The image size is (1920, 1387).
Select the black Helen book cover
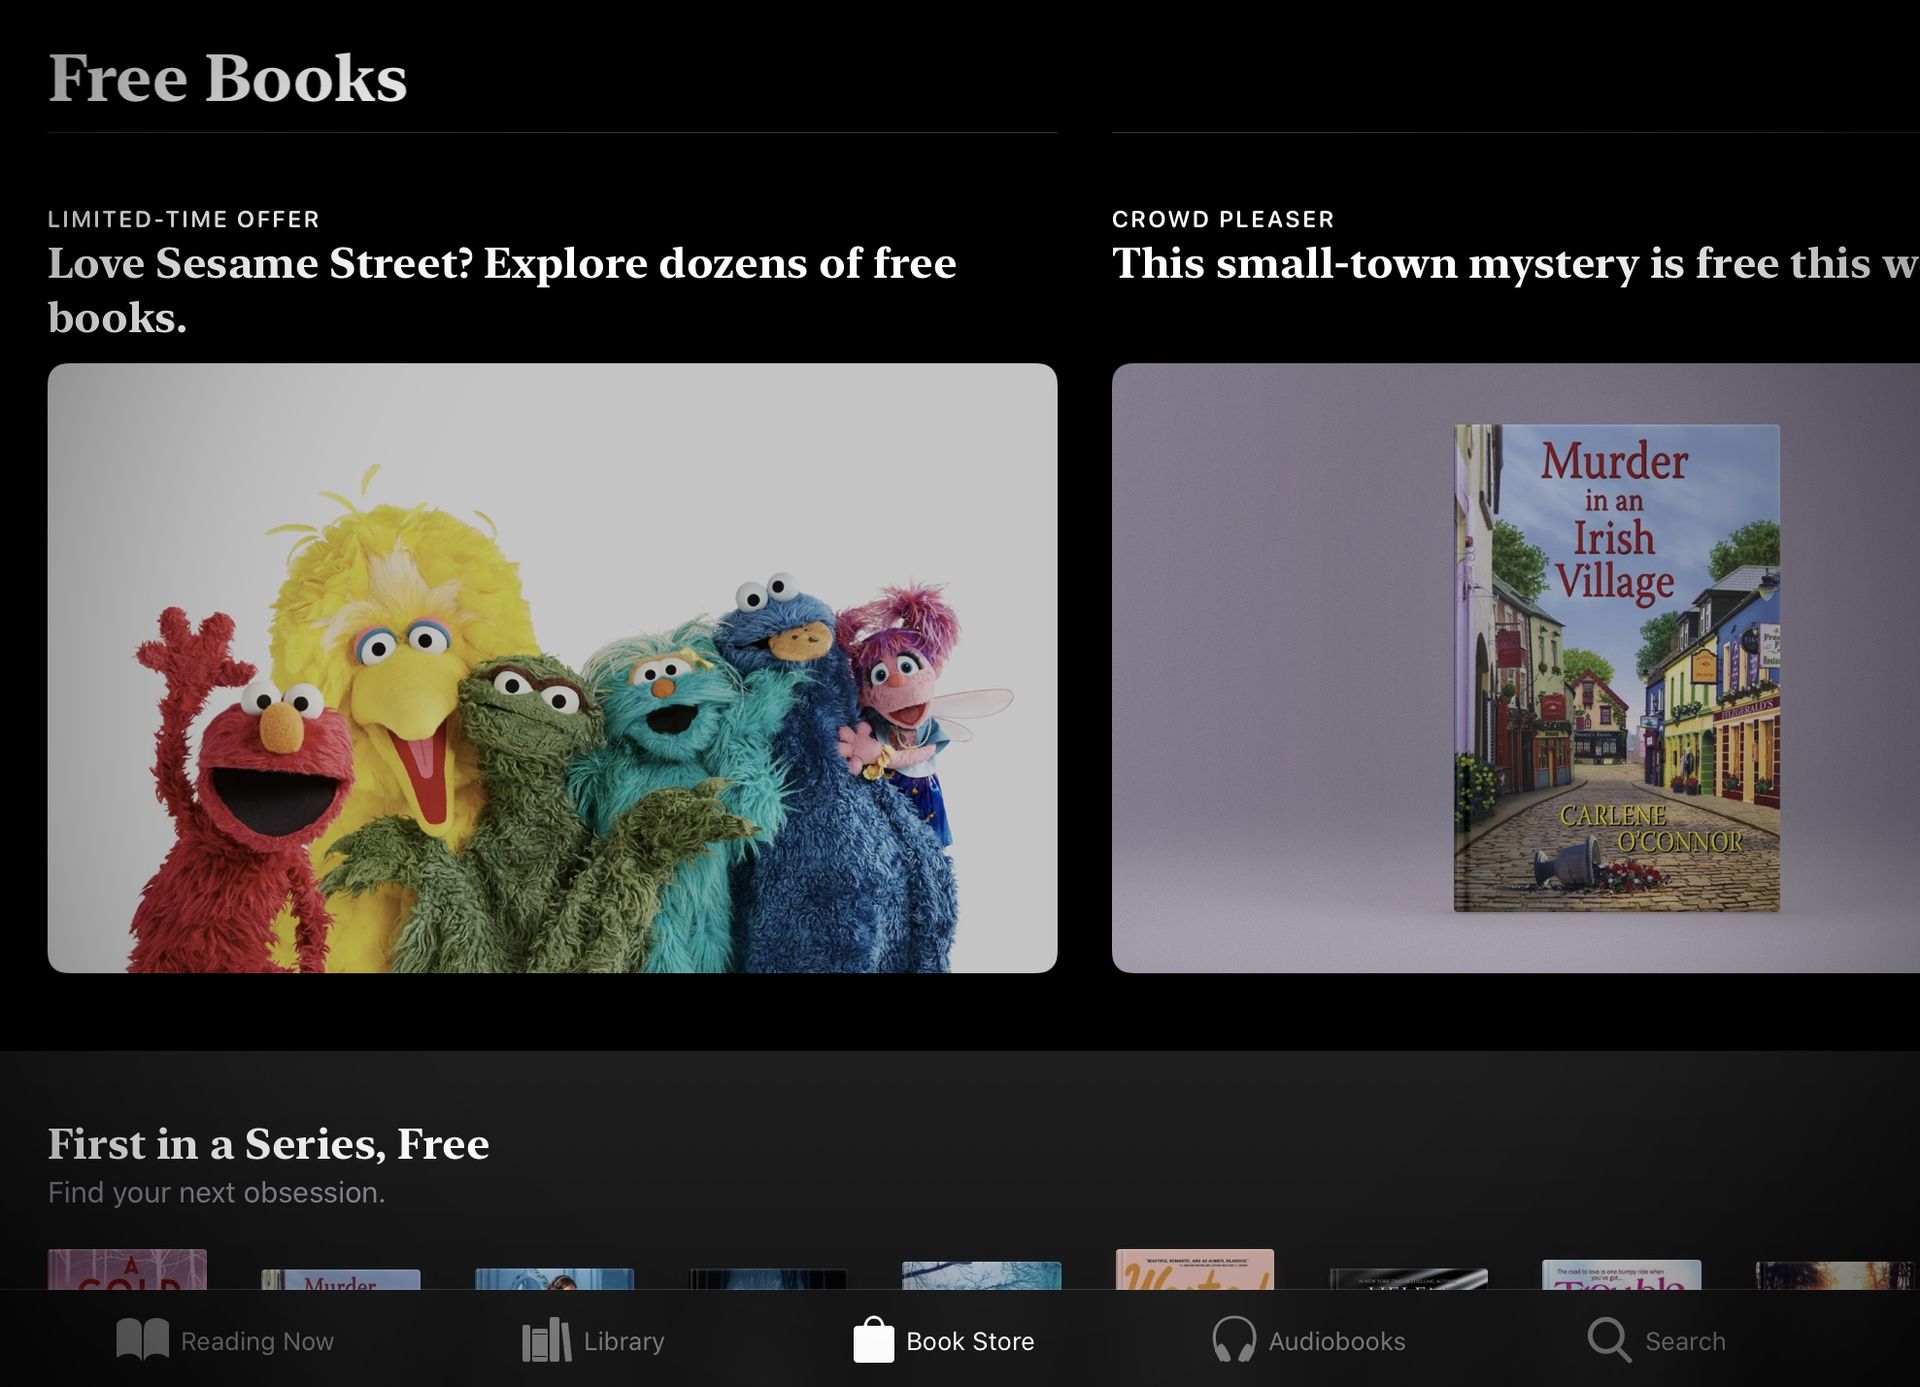pos(1407,1279)
